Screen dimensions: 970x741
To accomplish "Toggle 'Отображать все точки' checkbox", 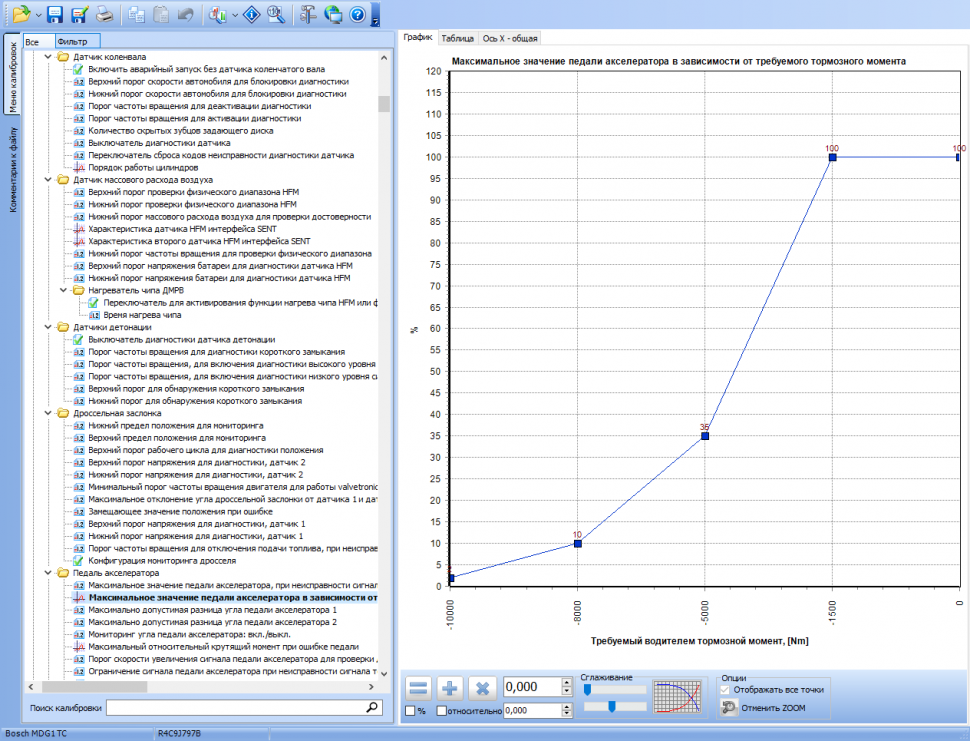I will click(726, 689).
